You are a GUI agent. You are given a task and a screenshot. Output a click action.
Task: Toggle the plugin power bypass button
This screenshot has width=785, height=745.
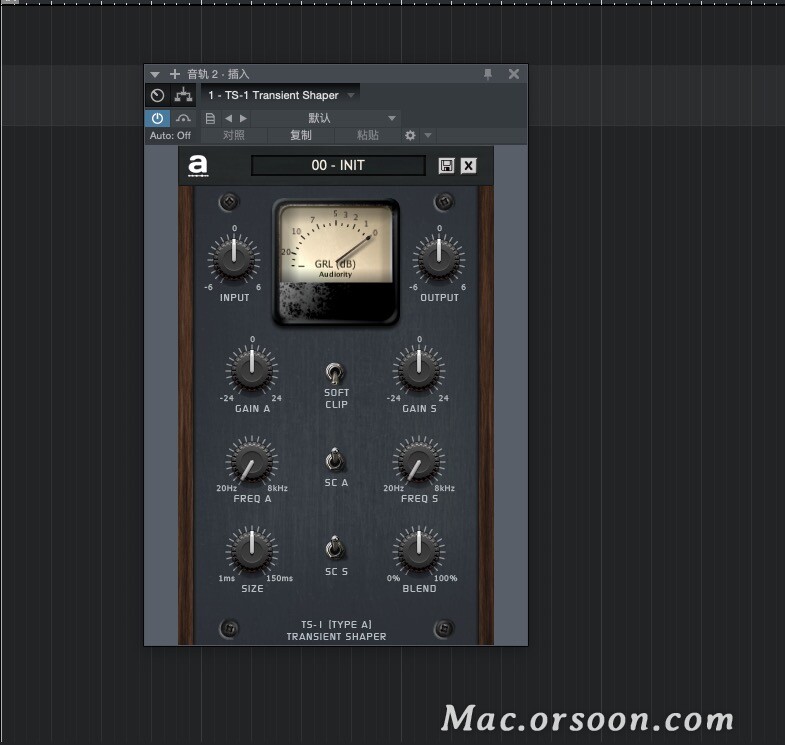157,119
